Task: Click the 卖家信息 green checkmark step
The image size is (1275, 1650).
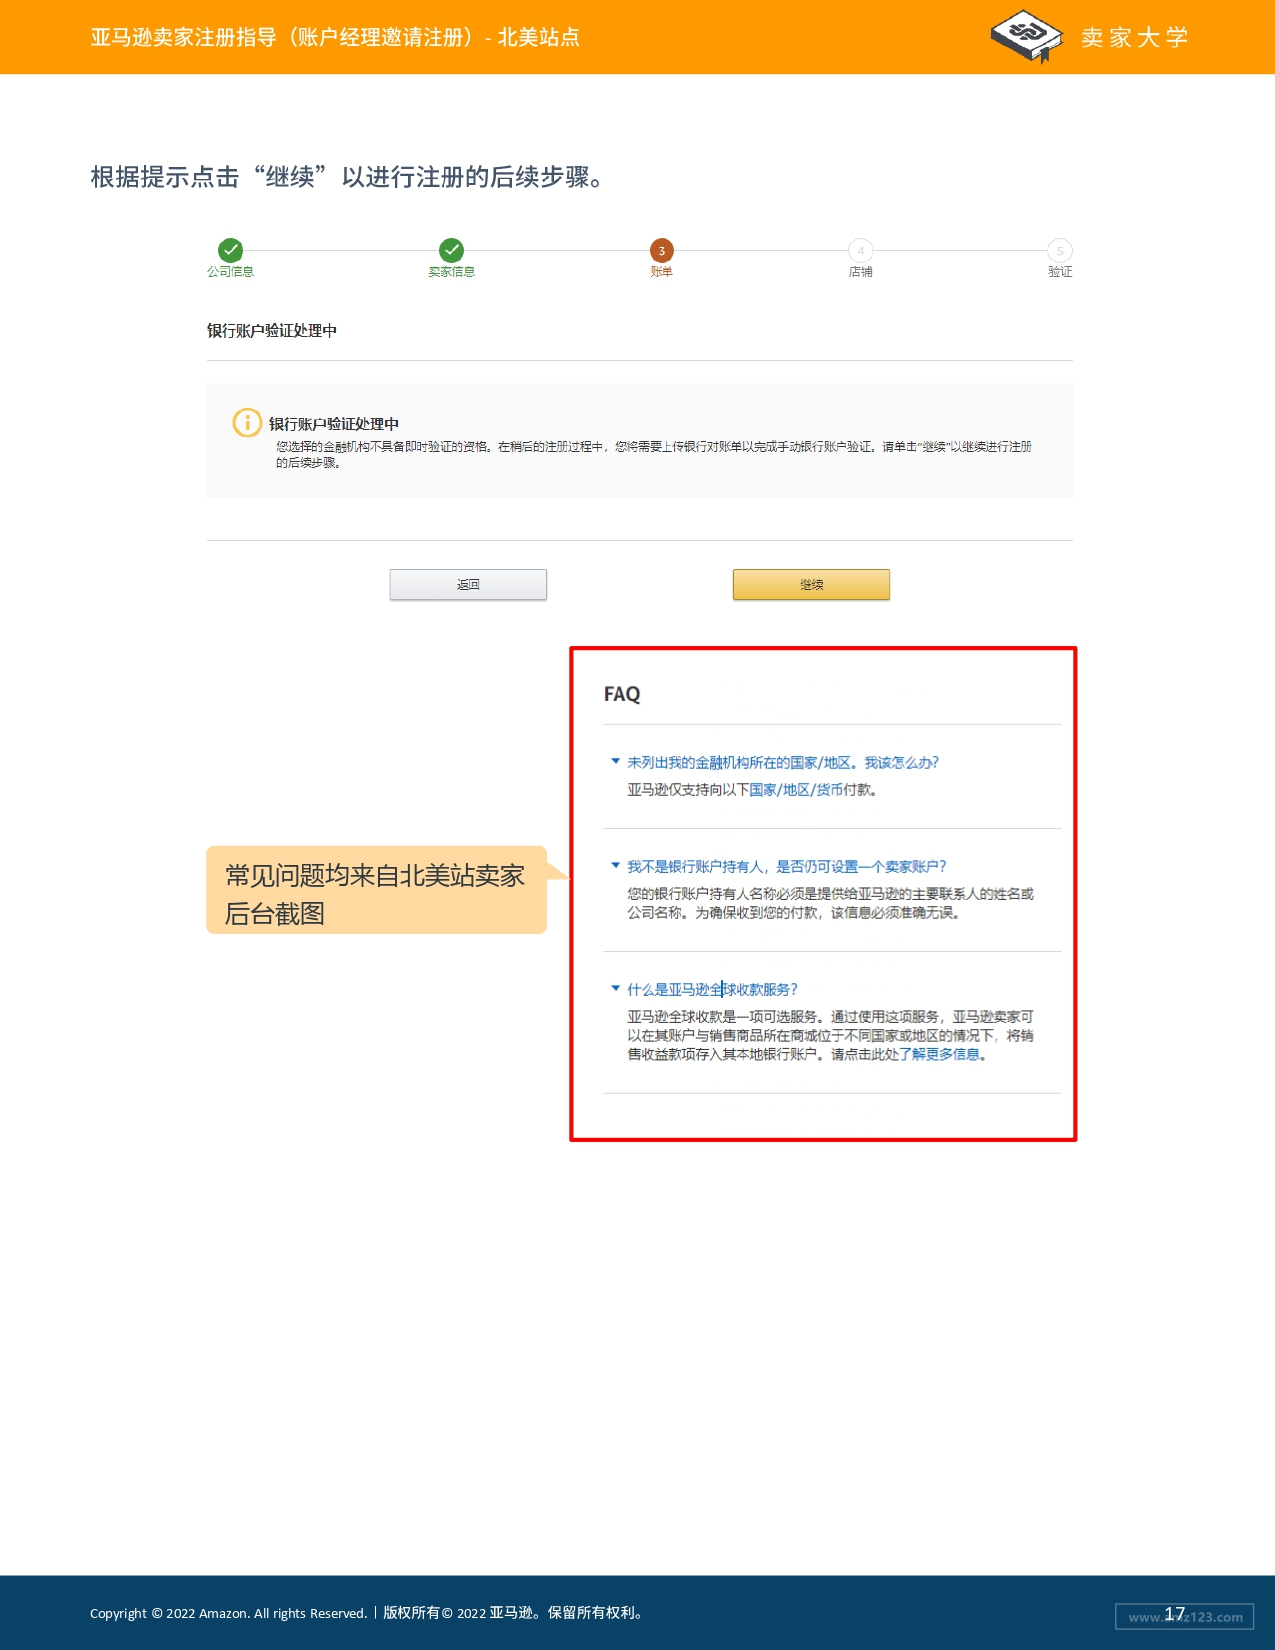Action: tap(452, 250)
